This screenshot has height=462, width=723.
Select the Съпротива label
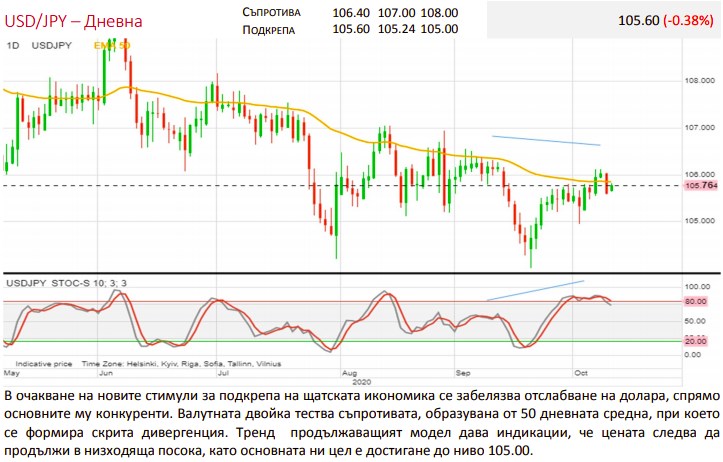pos(272,12)
